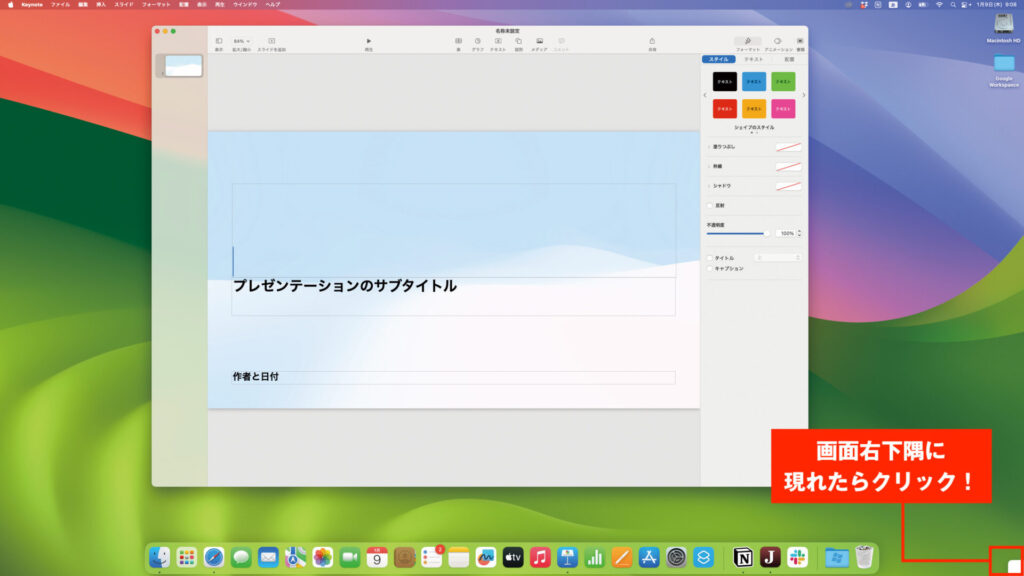Open Freeform from the Dock
This screenshot has height=576, width=1024.
point(486,557)
